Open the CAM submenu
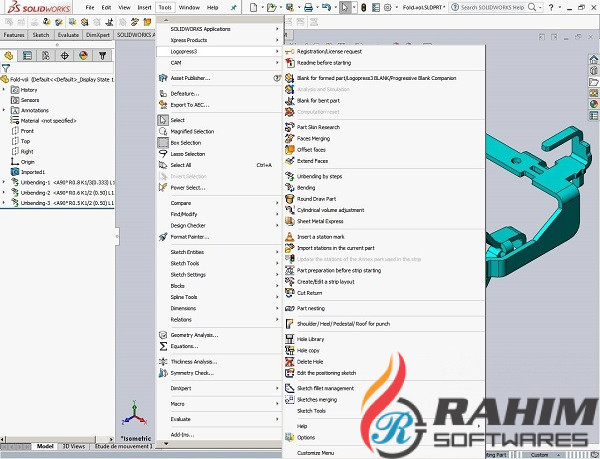 pyautogui.click(x=219, y=63)
